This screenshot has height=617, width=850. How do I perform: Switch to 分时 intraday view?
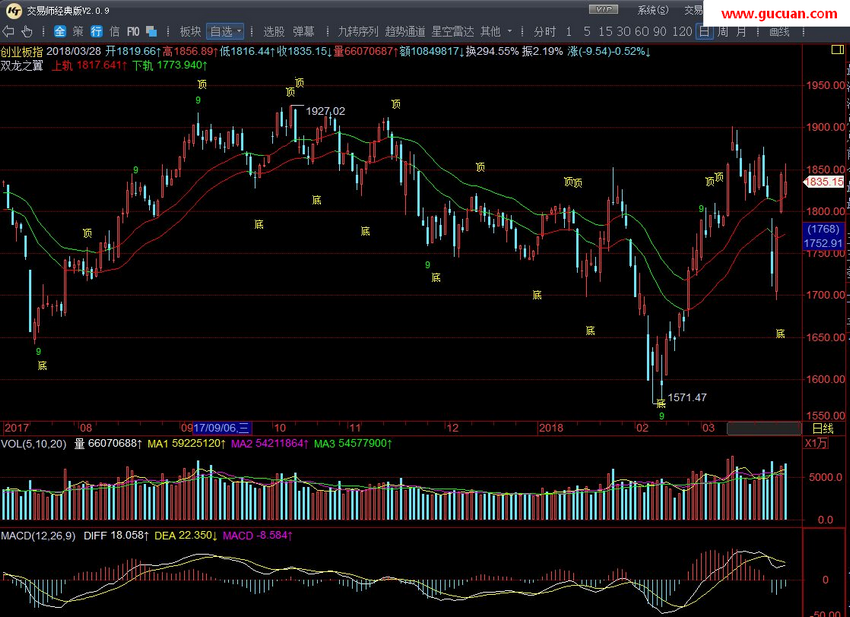click(x=544, y=31)
